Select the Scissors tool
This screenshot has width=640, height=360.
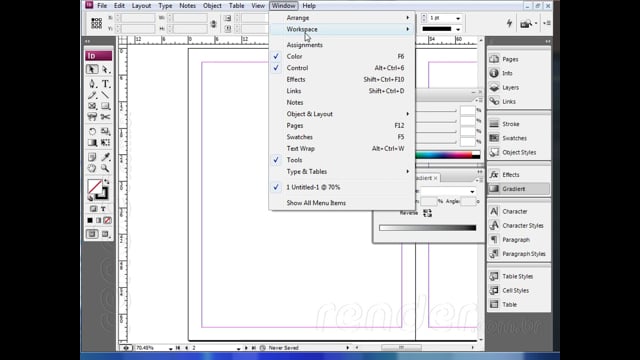tap(106, 117)
